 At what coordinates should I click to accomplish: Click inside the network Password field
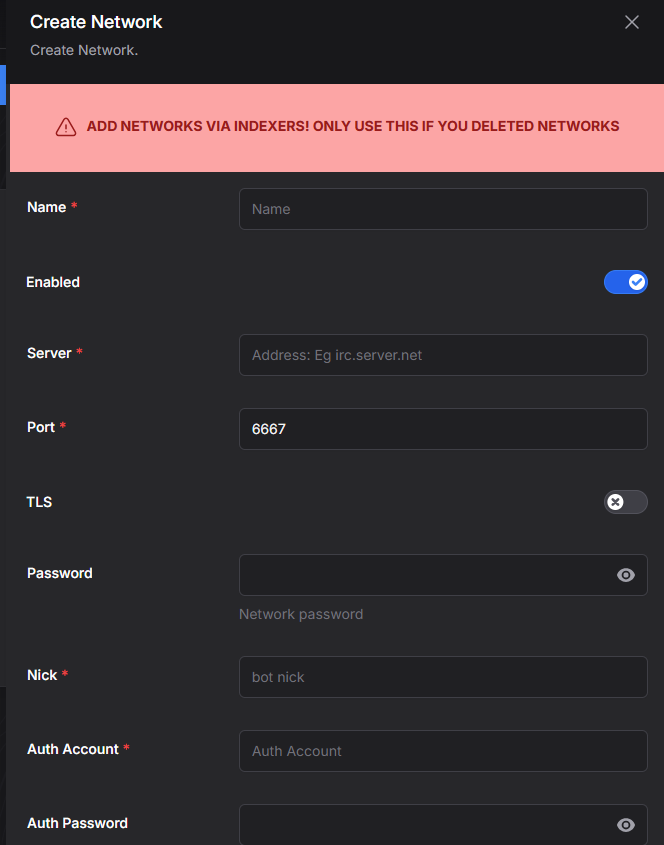(426, 575)
